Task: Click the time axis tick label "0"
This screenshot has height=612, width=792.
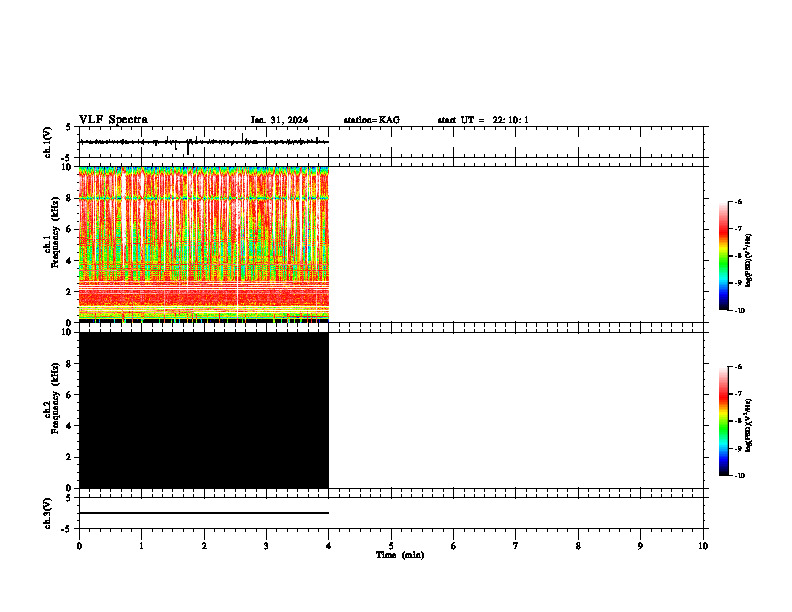Action: (79, 546)
